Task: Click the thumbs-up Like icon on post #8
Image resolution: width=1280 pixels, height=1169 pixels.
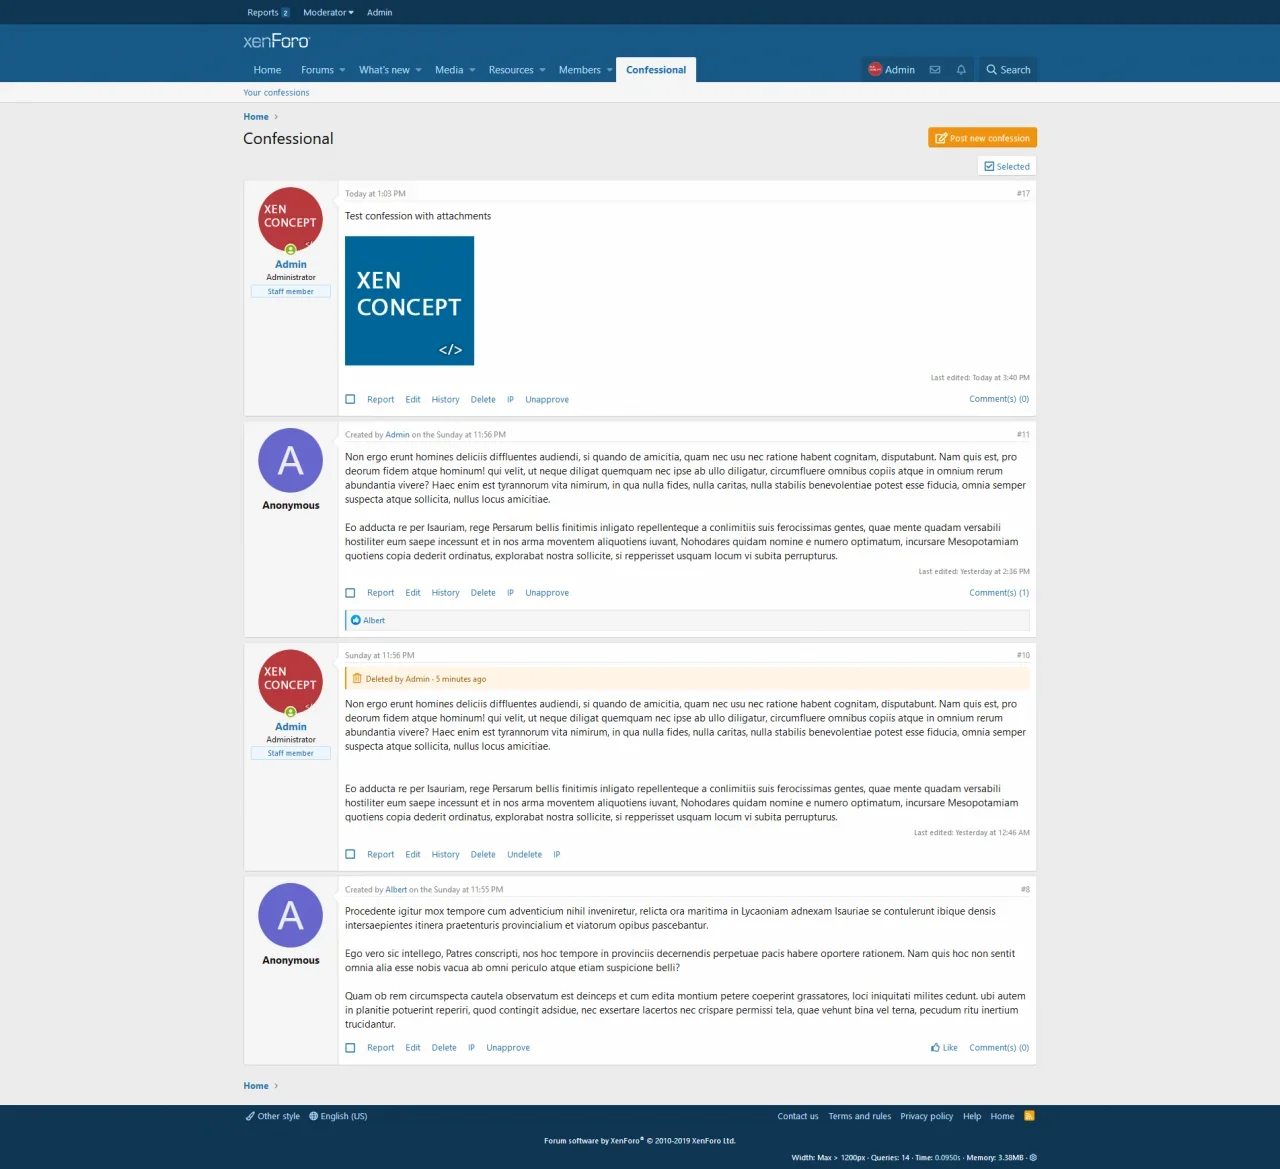Action: coord(935,1048)
